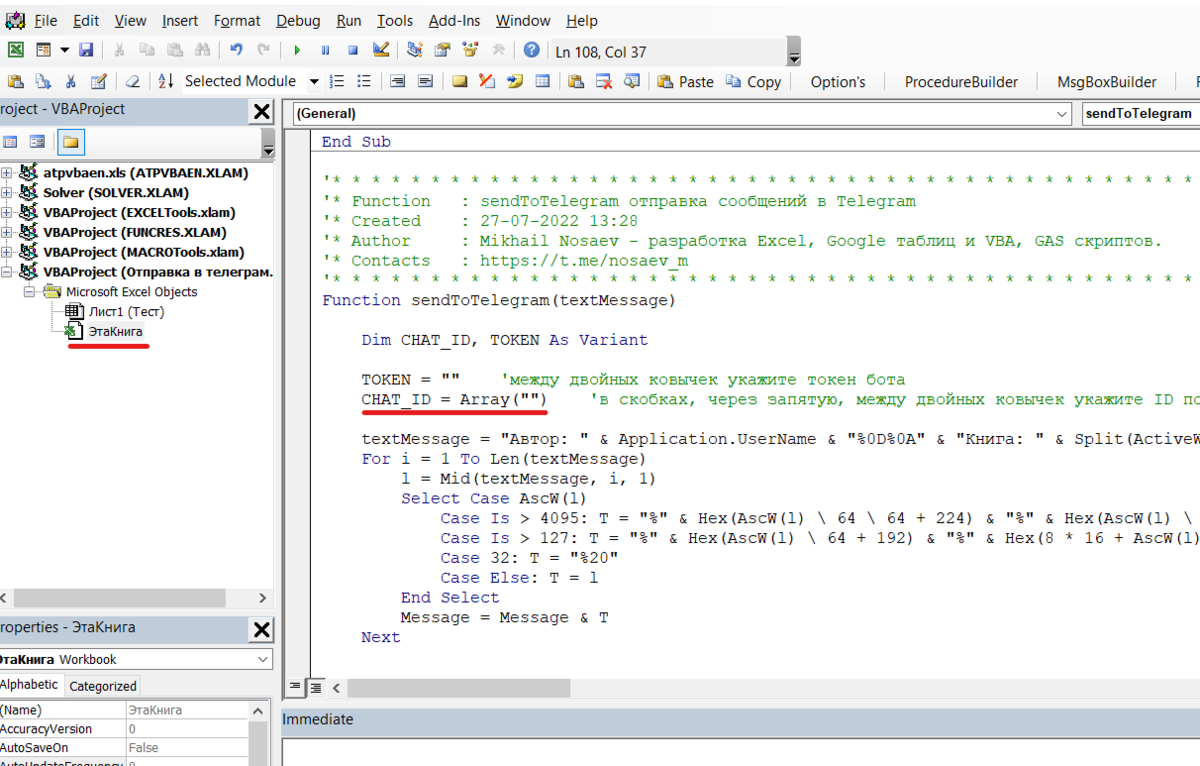Click the AutoSaveOn False value
1200x766 pixels.
[185, 748]
